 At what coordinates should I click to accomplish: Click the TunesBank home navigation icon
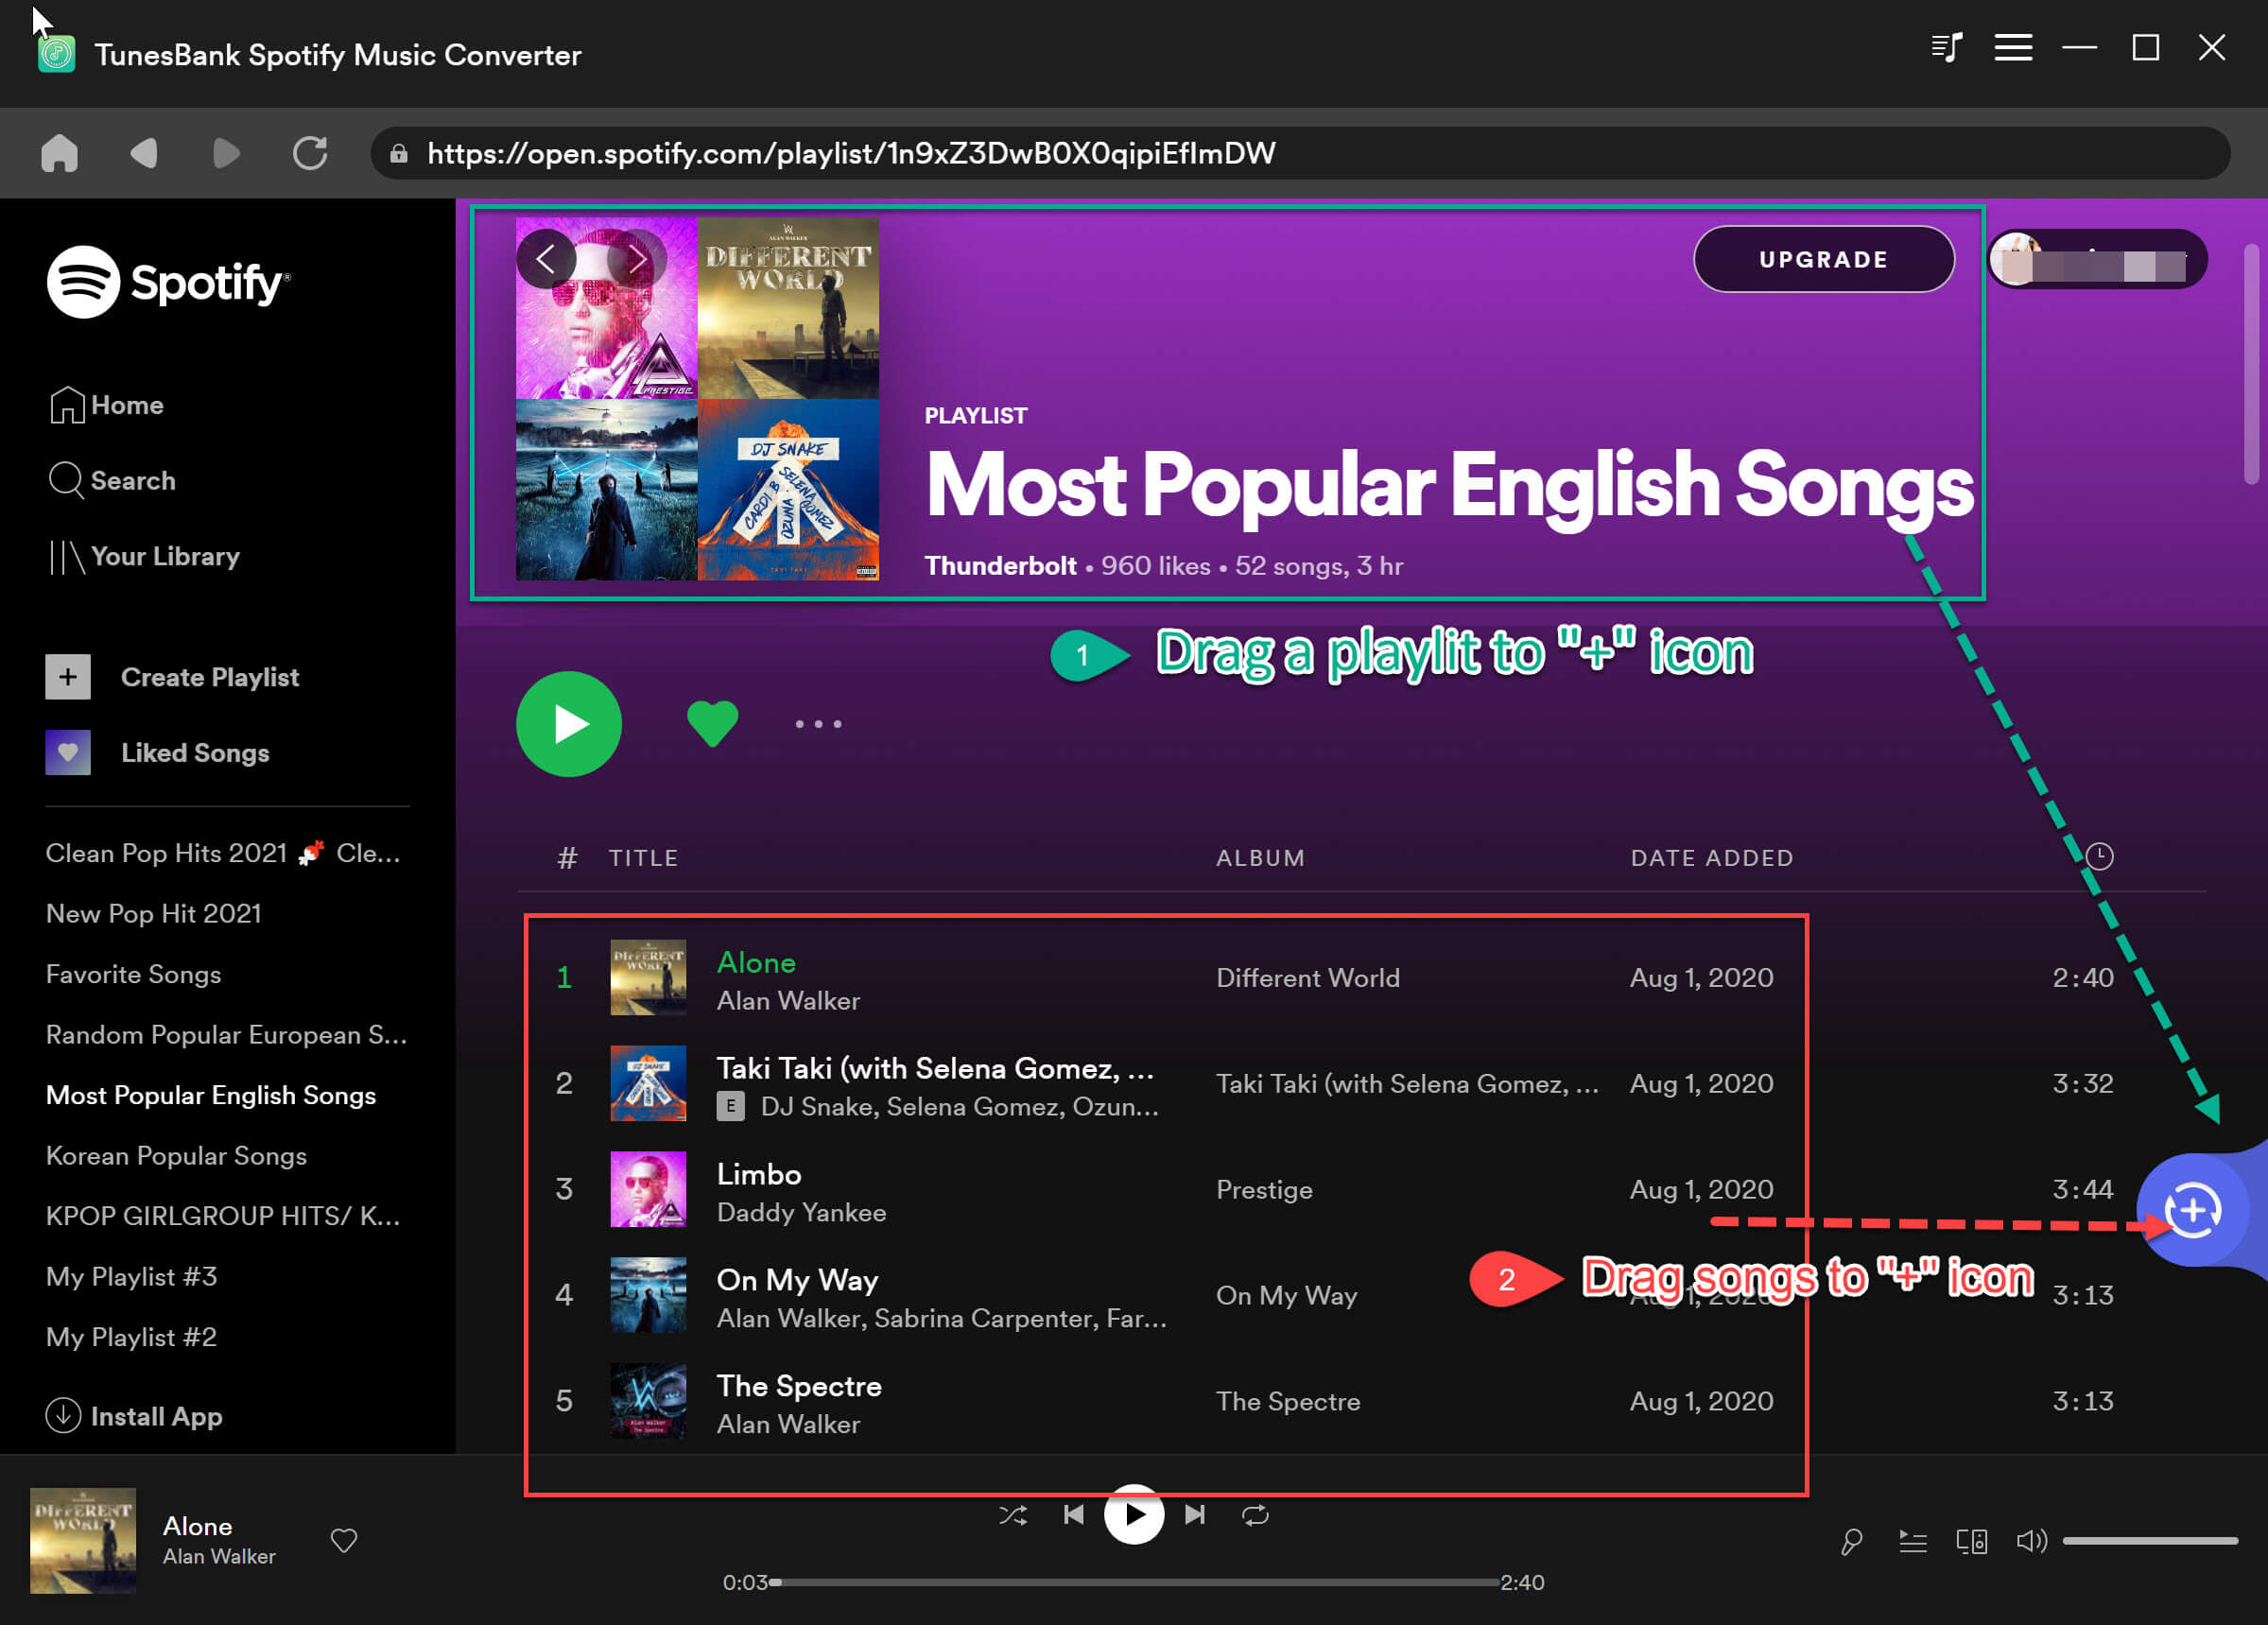[60, 153]
